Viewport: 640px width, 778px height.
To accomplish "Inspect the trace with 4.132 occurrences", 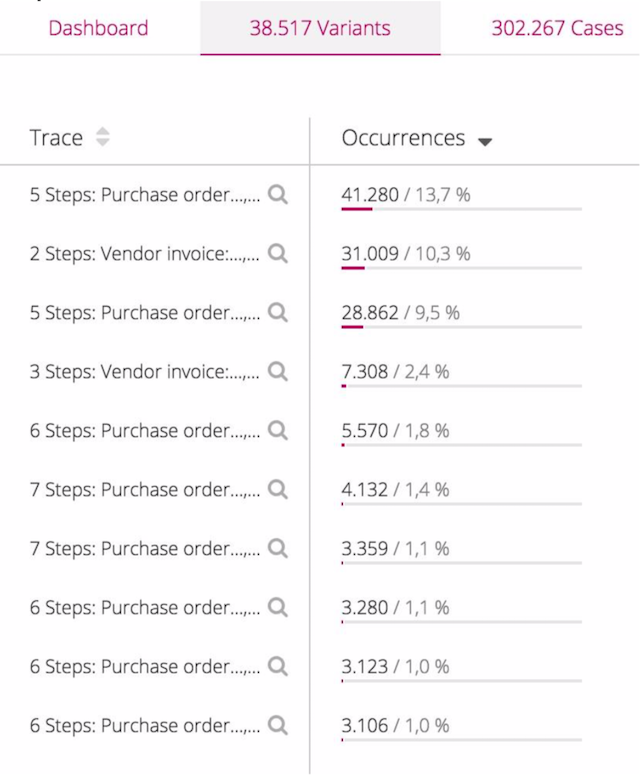I will (278, 490).
